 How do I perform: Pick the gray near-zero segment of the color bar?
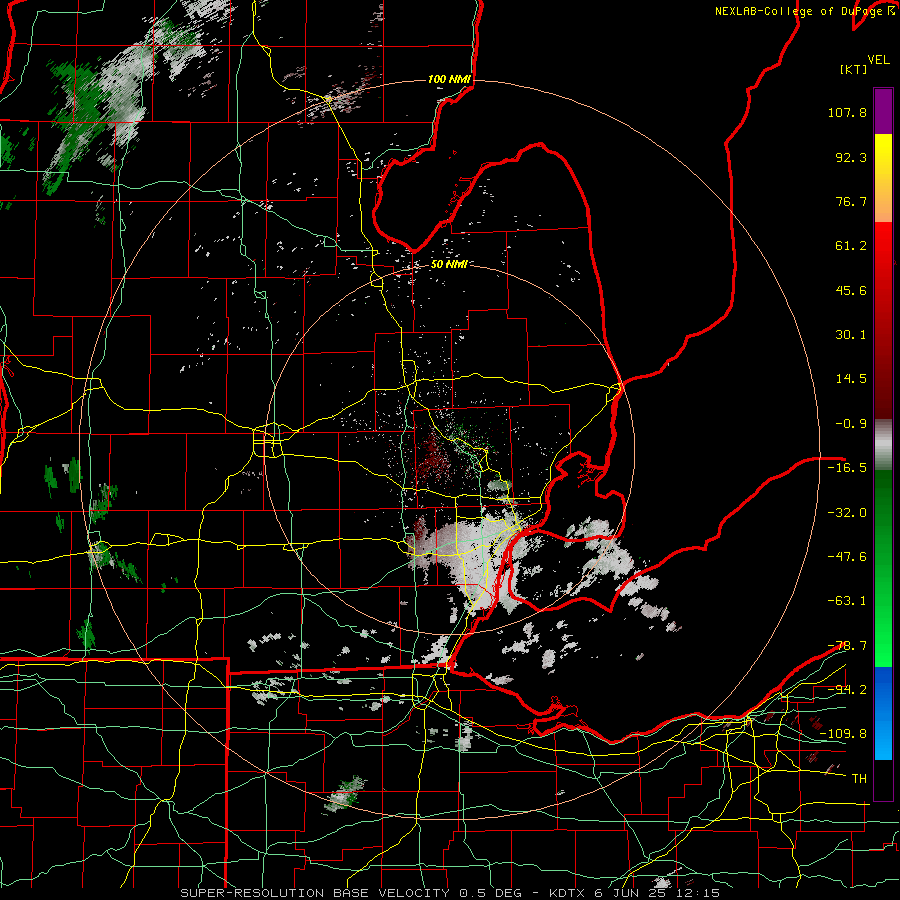883,444
